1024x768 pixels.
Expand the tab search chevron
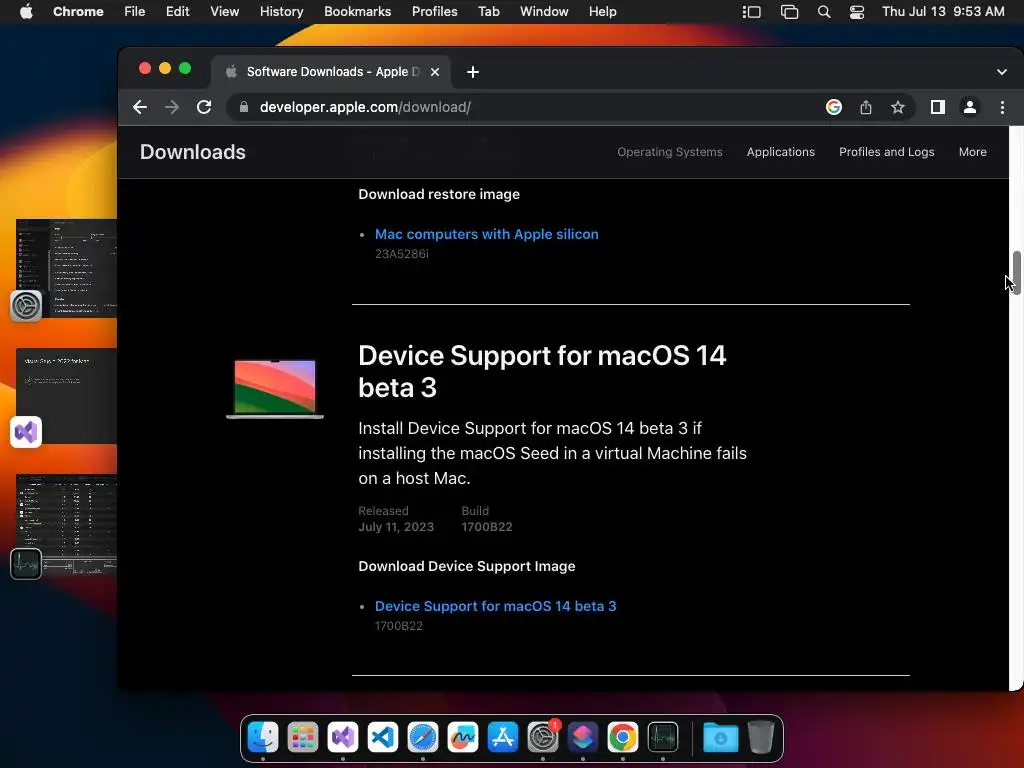coord(1002,72)
